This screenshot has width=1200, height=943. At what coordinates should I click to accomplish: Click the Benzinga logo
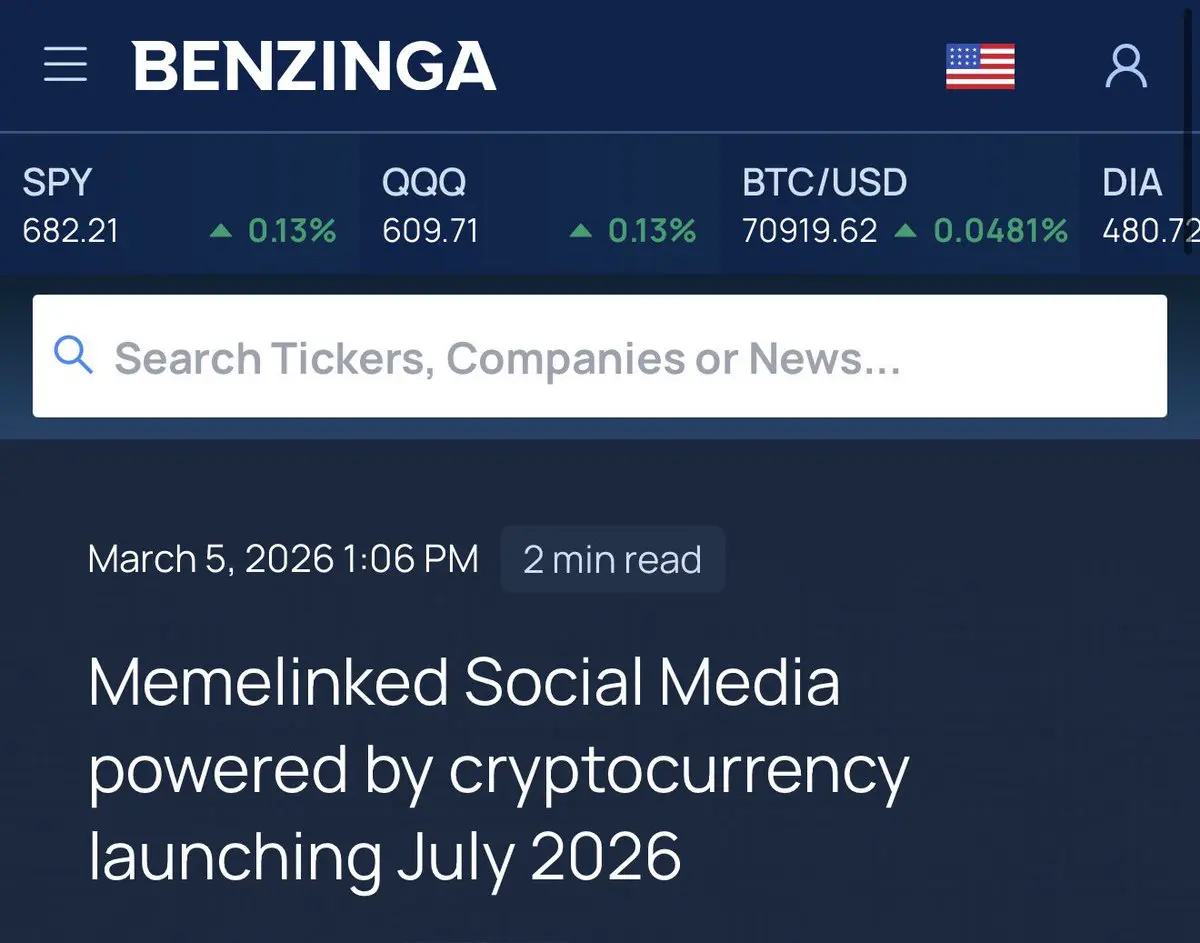(314, 66)
